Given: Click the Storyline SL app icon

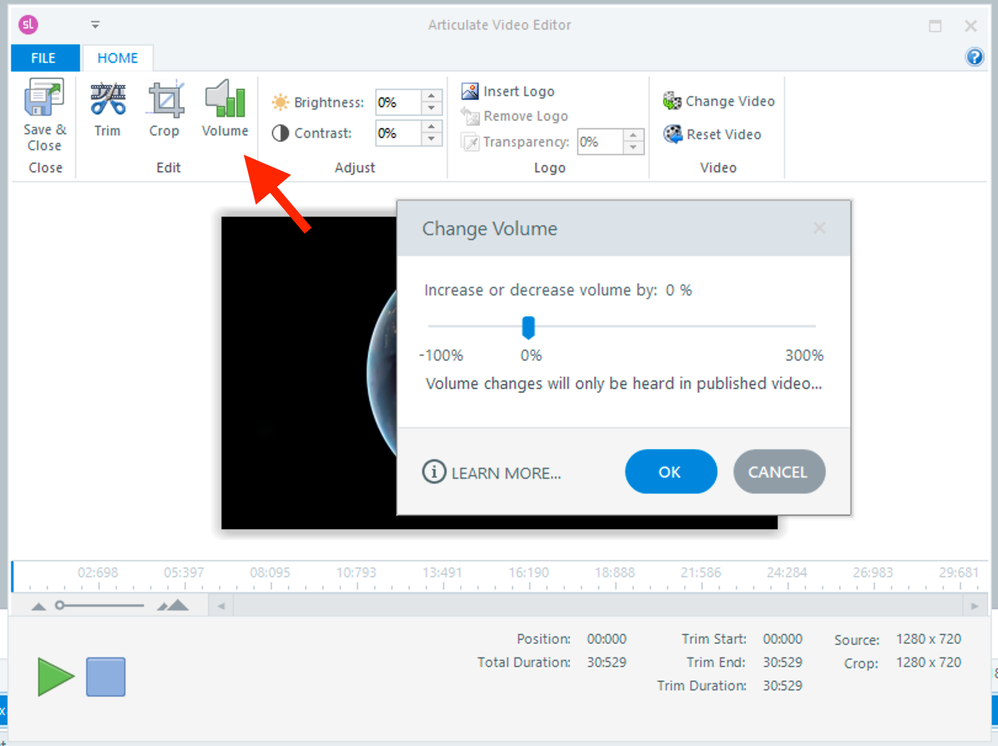Looking at the screenshot, I should (x=28, y=25).
